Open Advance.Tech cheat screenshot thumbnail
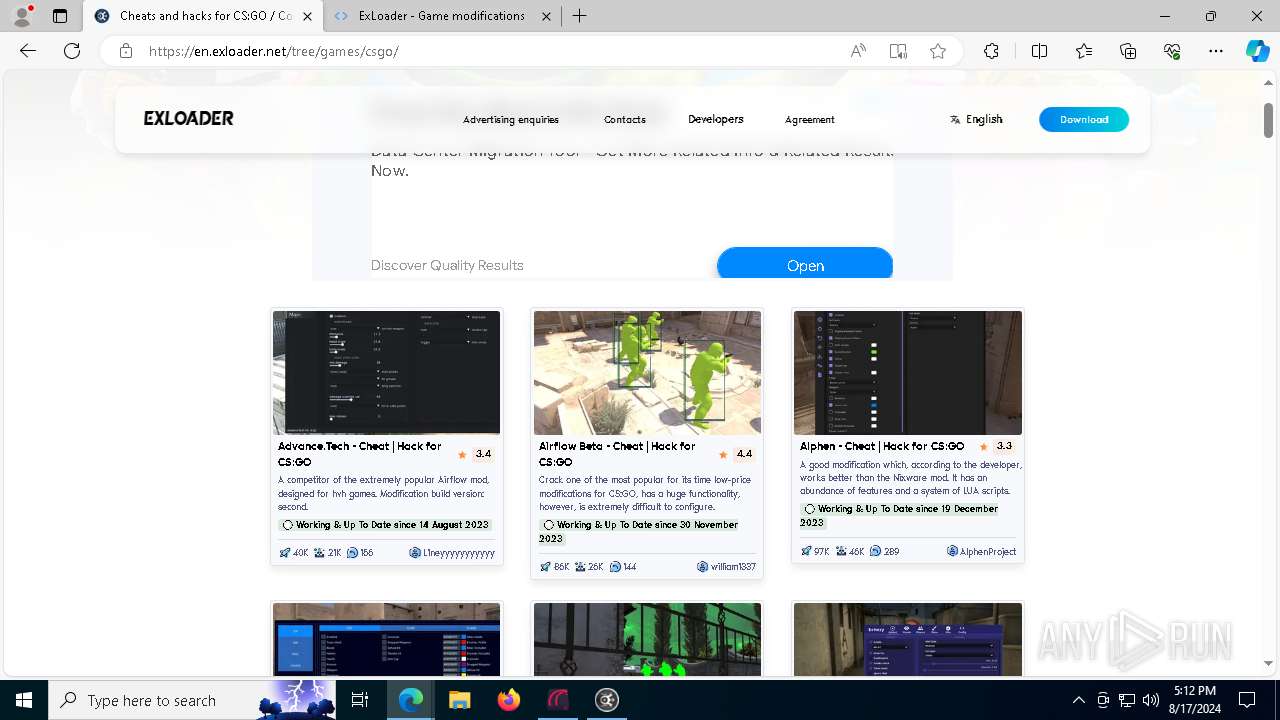Image resolution: width=1280 pixels, height=720 pixels. tap(387, 372)
